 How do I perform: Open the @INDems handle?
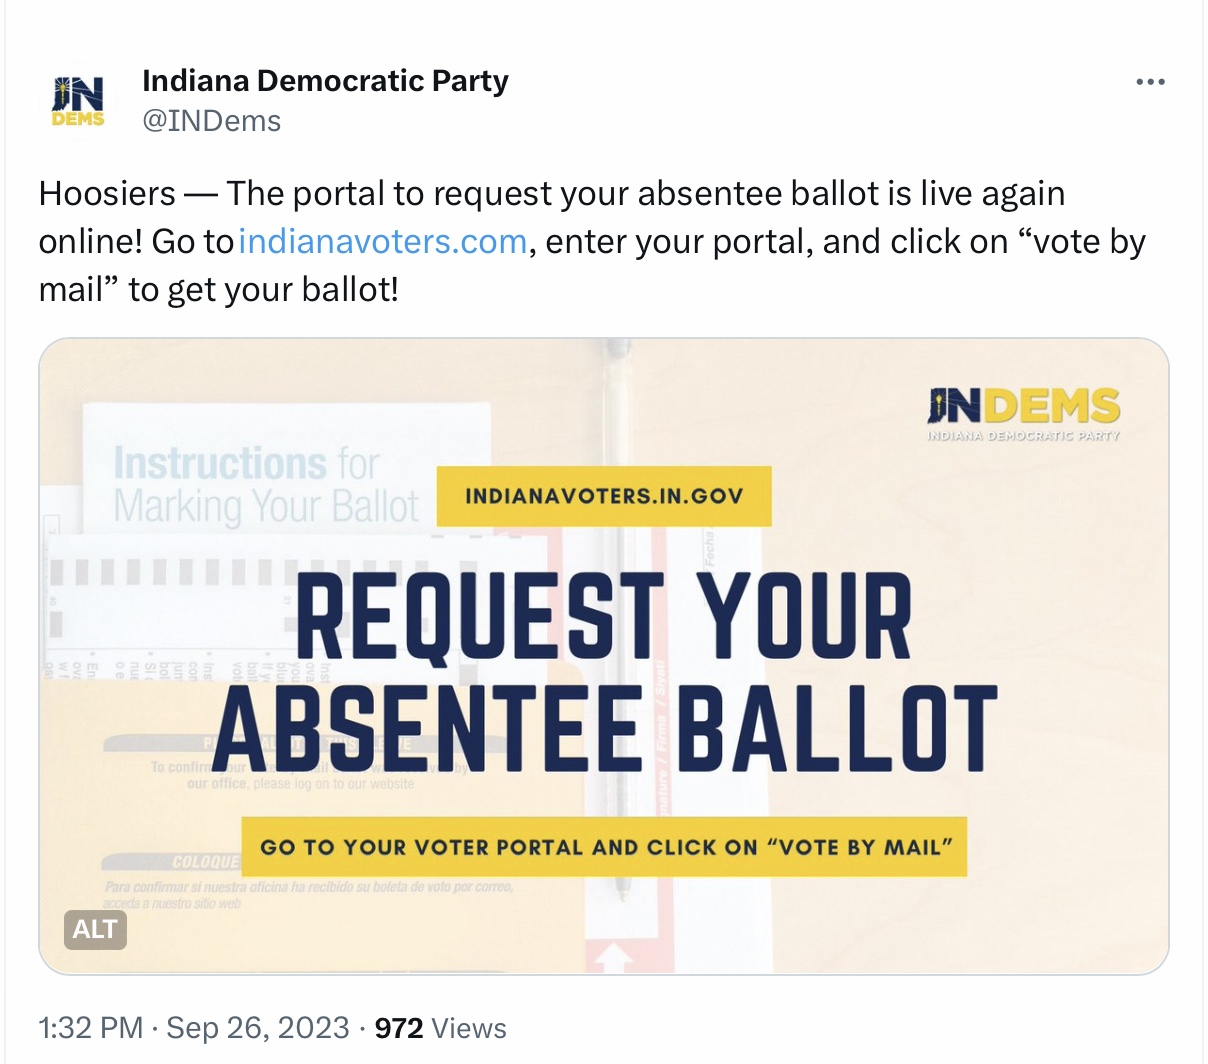[211, 121]
